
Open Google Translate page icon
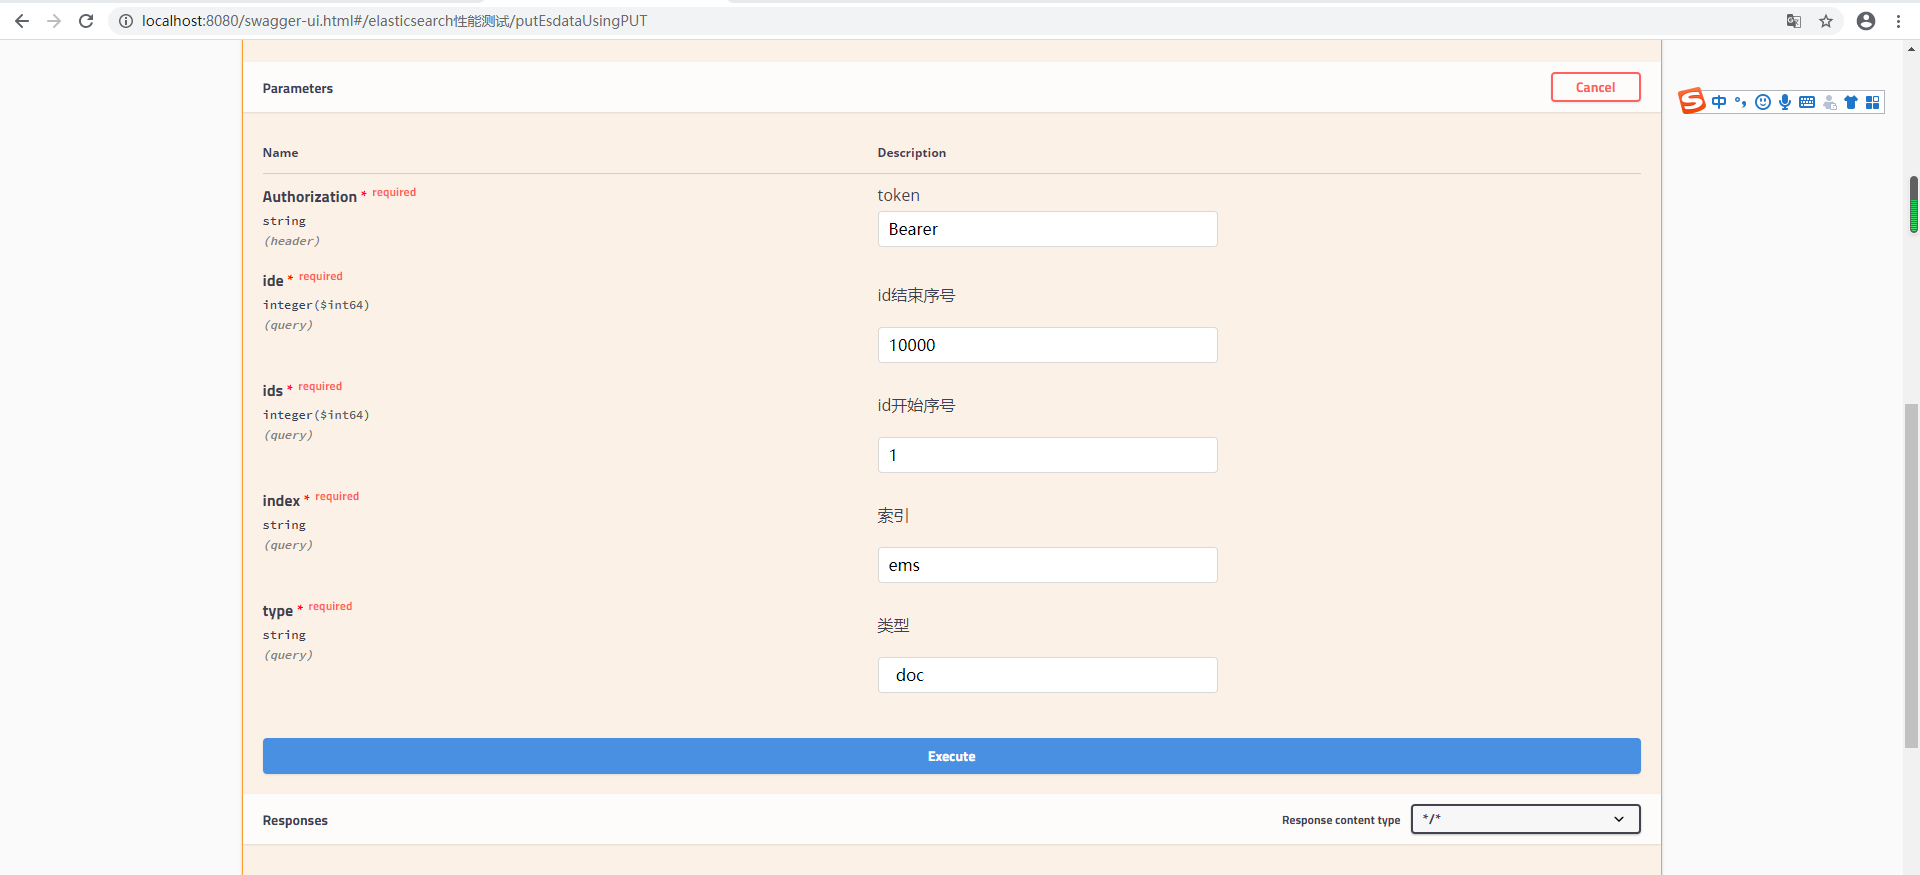[x=1794, y=21]
